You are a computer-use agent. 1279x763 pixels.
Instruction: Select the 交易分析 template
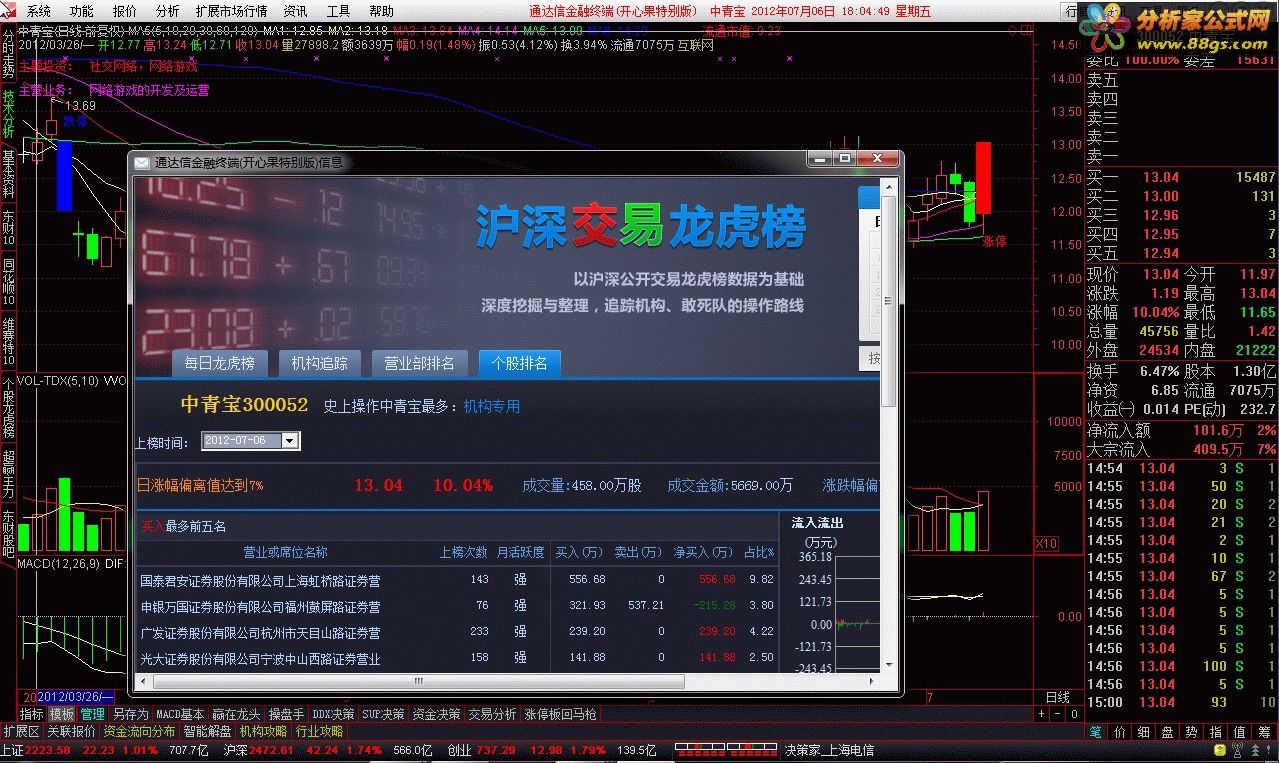(493, 714)
